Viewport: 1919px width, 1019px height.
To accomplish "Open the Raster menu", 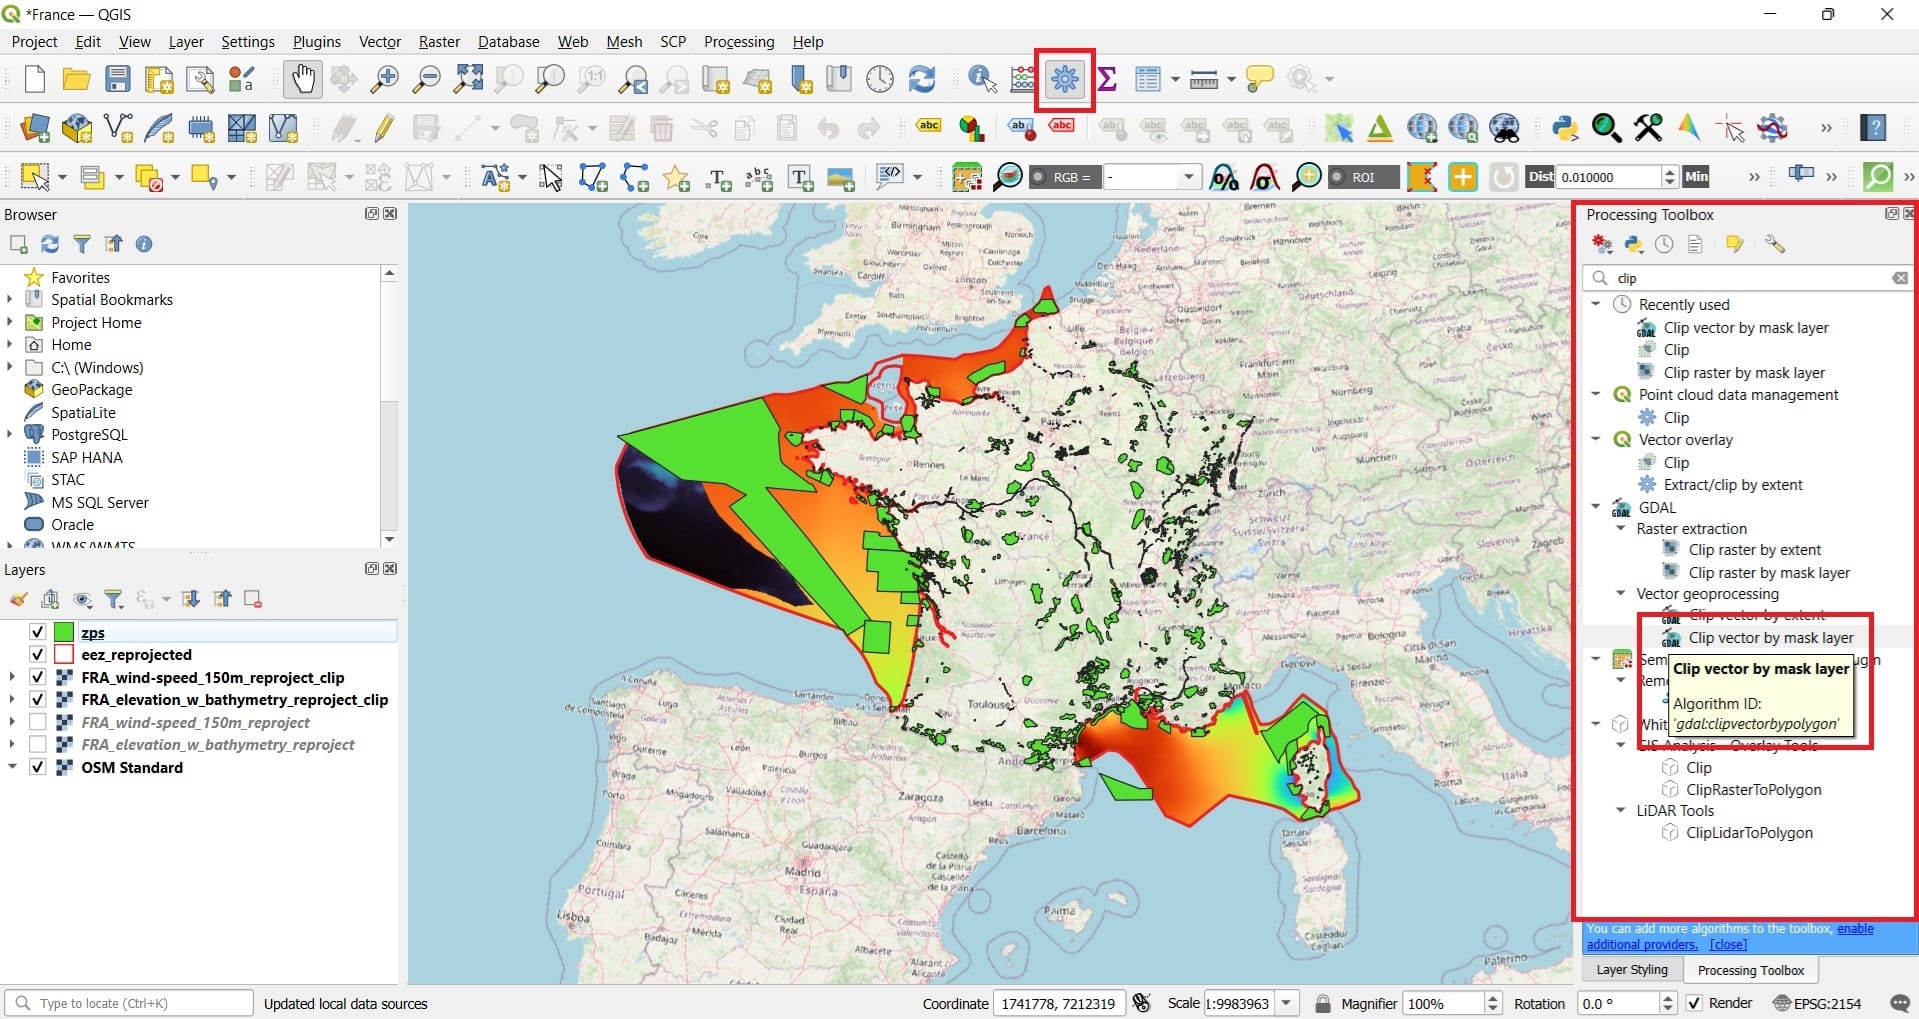I will (x=439, y=42).
